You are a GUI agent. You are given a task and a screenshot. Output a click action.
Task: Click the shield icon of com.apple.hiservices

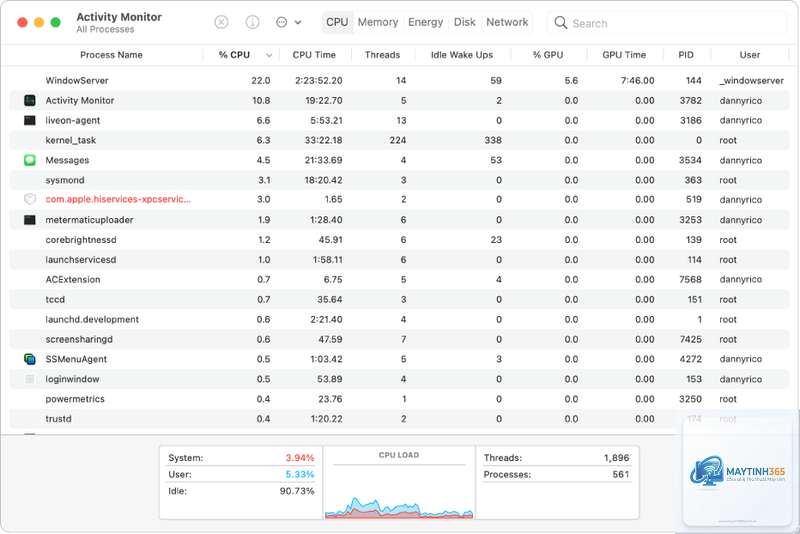pyautogui.click(x=30, y=199)
